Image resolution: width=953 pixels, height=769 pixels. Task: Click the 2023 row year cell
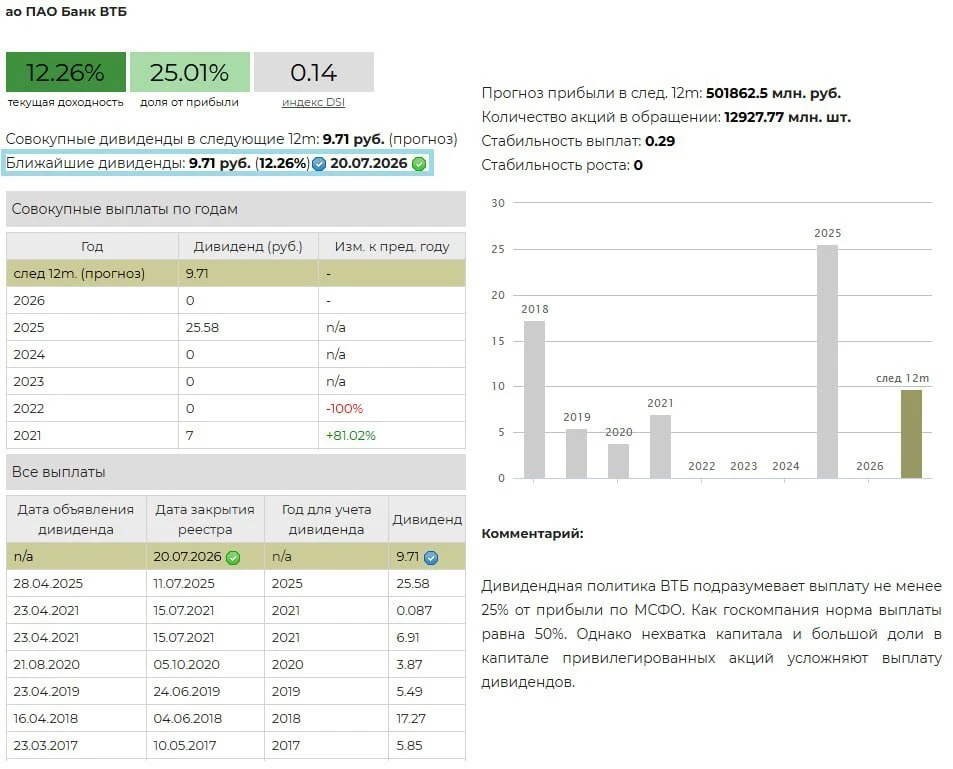click(x=92, y=381)
